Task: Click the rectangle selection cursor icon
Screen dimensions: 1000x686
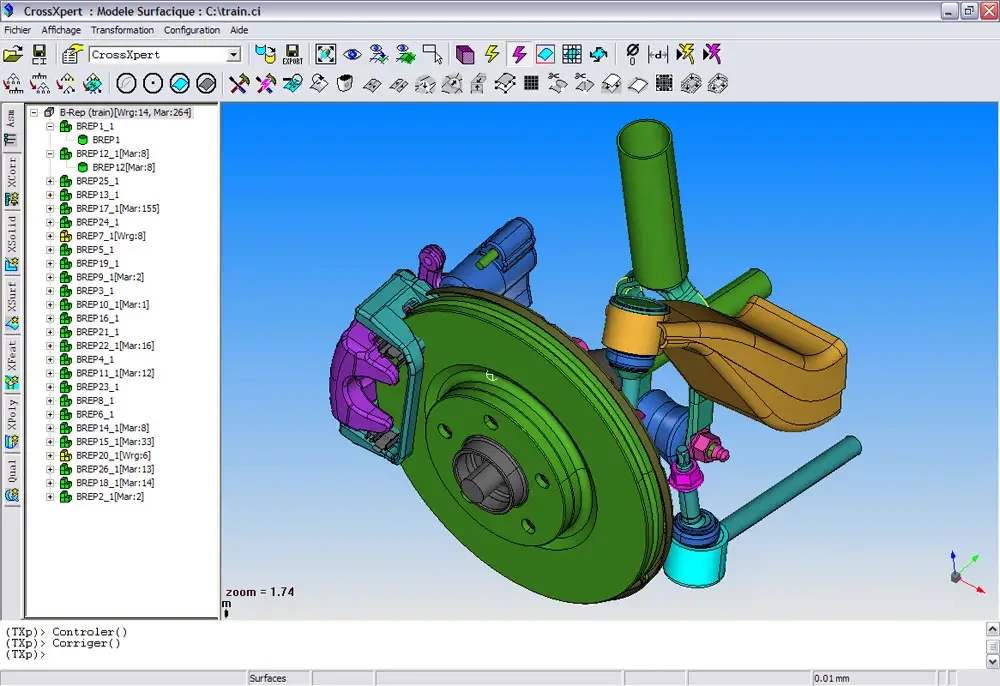Action: point(432,54)
